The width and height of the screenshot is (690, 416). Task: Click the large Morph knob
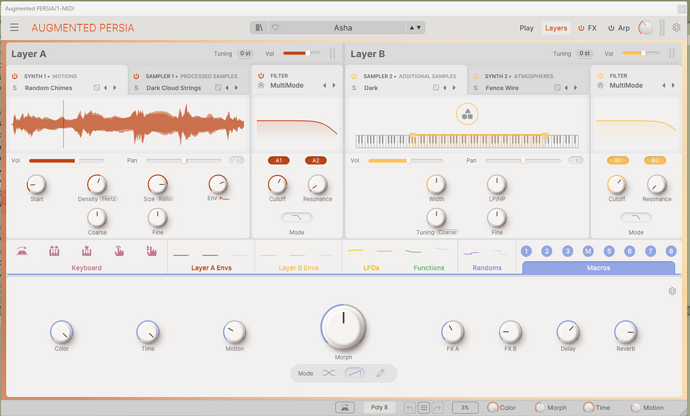[x=343, y=327]
